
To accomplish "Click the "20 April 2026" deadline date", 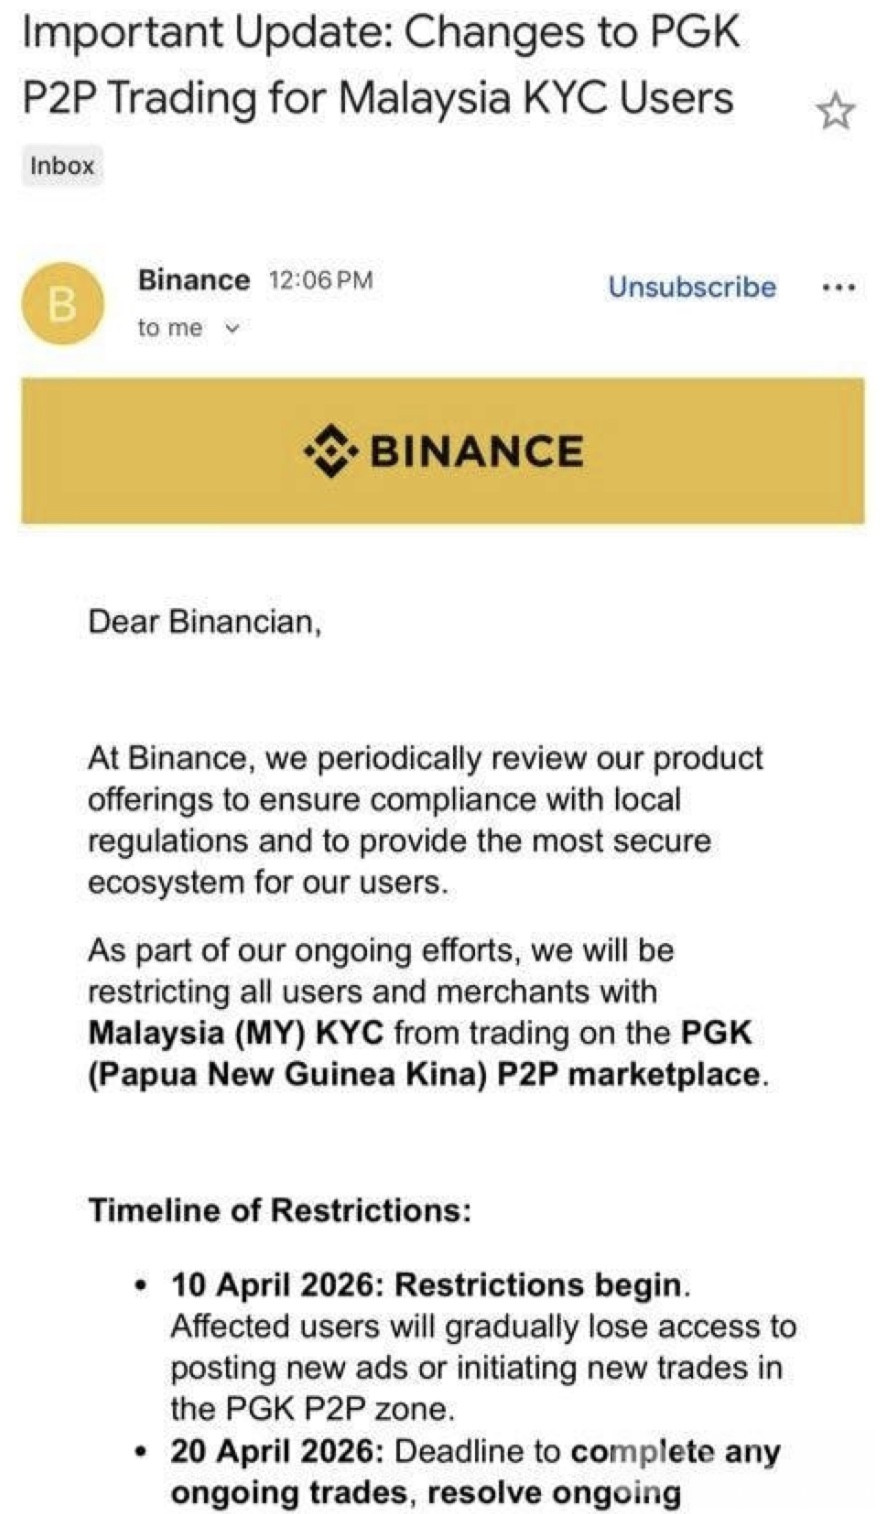I will 280,1451.
